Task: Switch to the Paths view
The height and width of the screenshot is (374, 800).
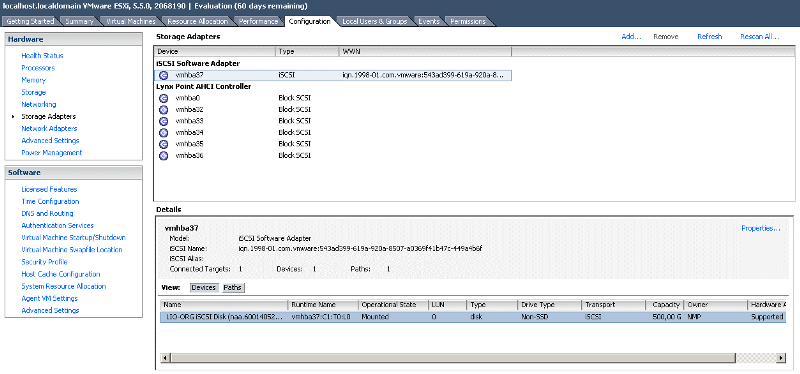Action: [x=233, y=288]
